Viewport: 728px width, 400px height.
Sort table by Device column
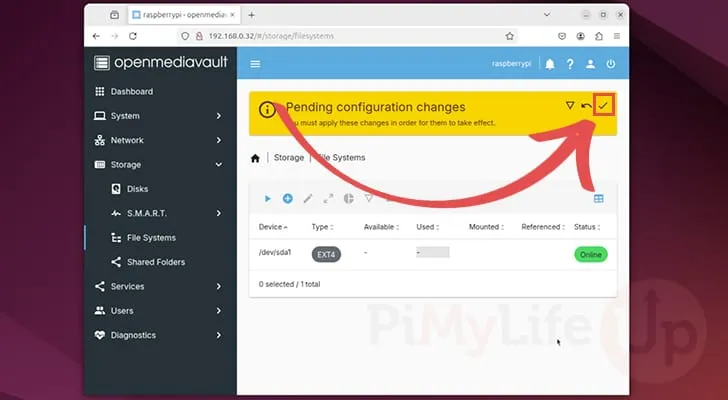[x=273, y=227]
